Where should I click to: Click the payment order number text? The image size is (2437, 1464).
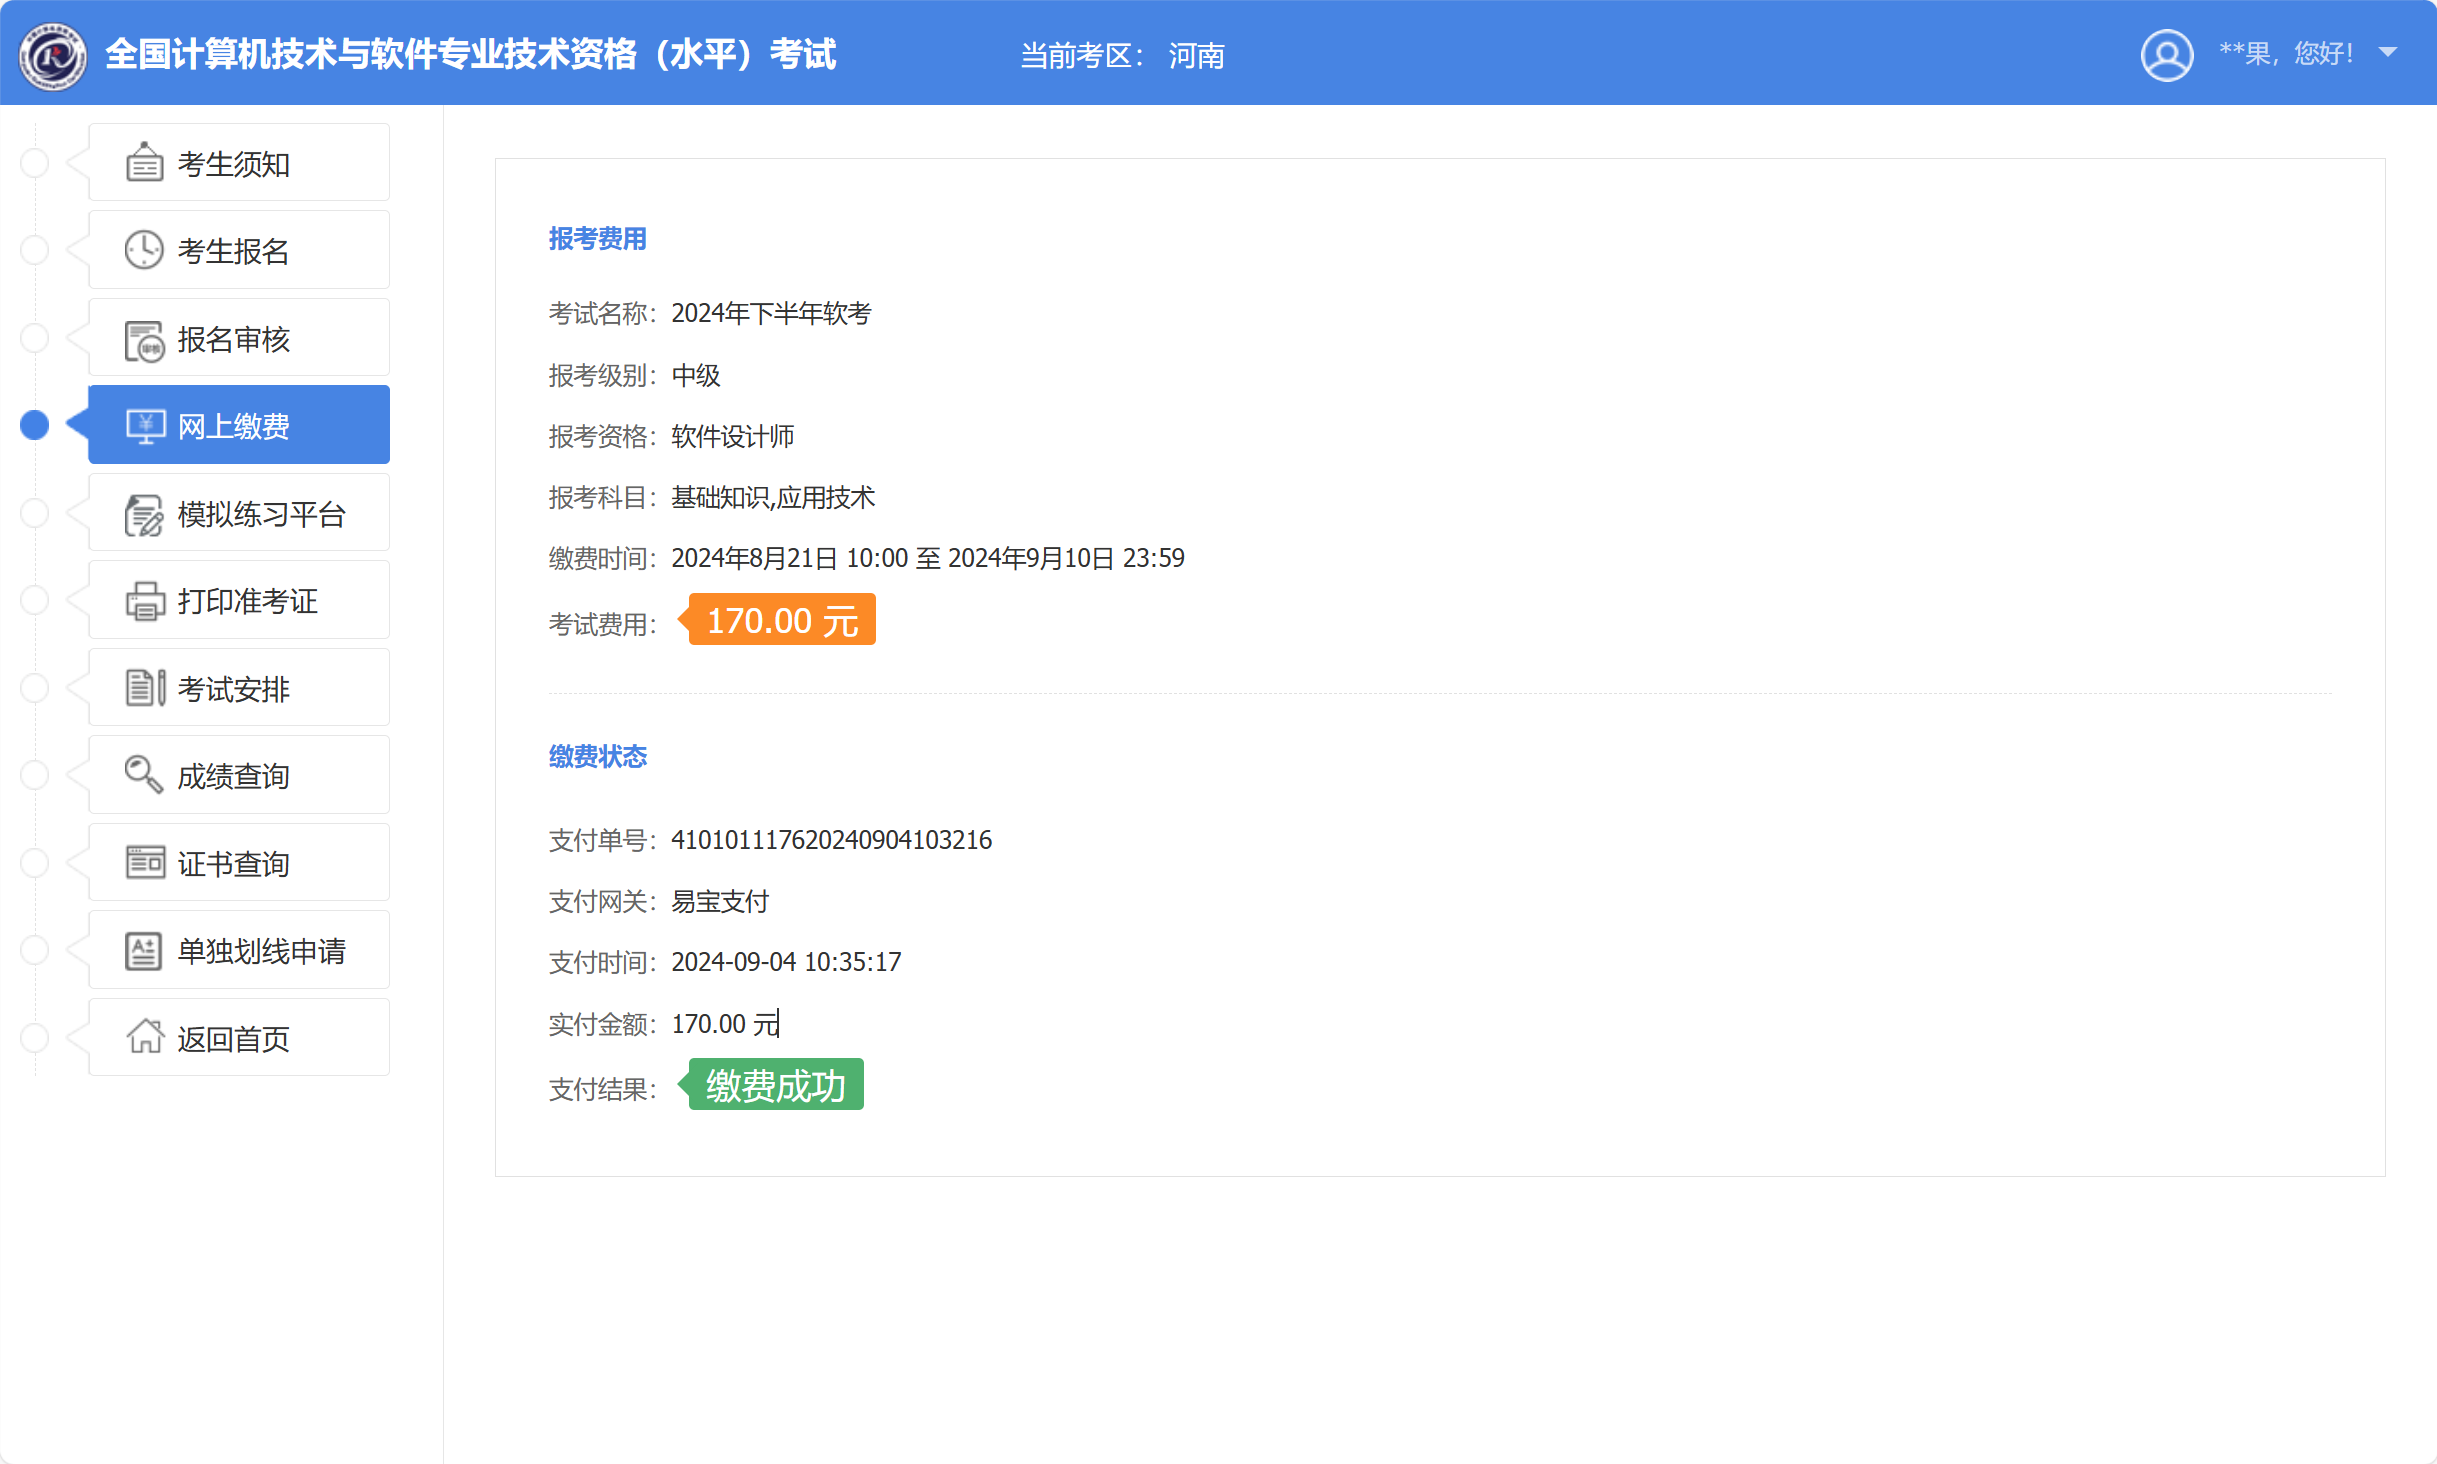tap(831, 840)
